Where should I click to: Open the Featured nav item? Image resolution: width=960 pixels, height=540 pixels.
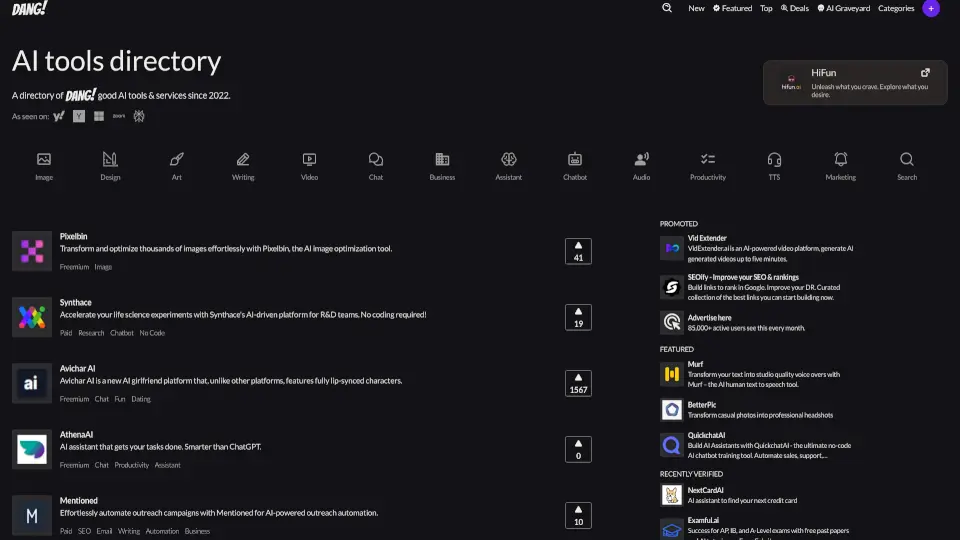click(x=732, y=8)
